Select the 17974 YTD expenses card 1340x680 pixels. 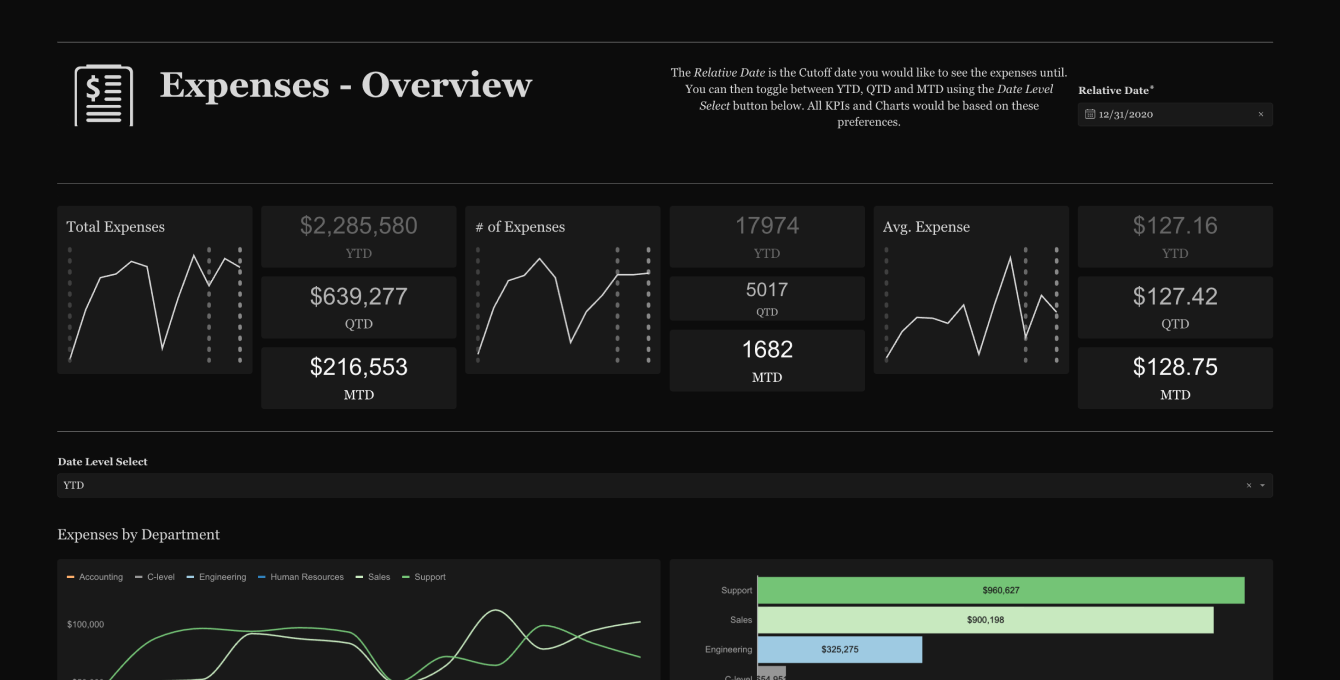767,236
